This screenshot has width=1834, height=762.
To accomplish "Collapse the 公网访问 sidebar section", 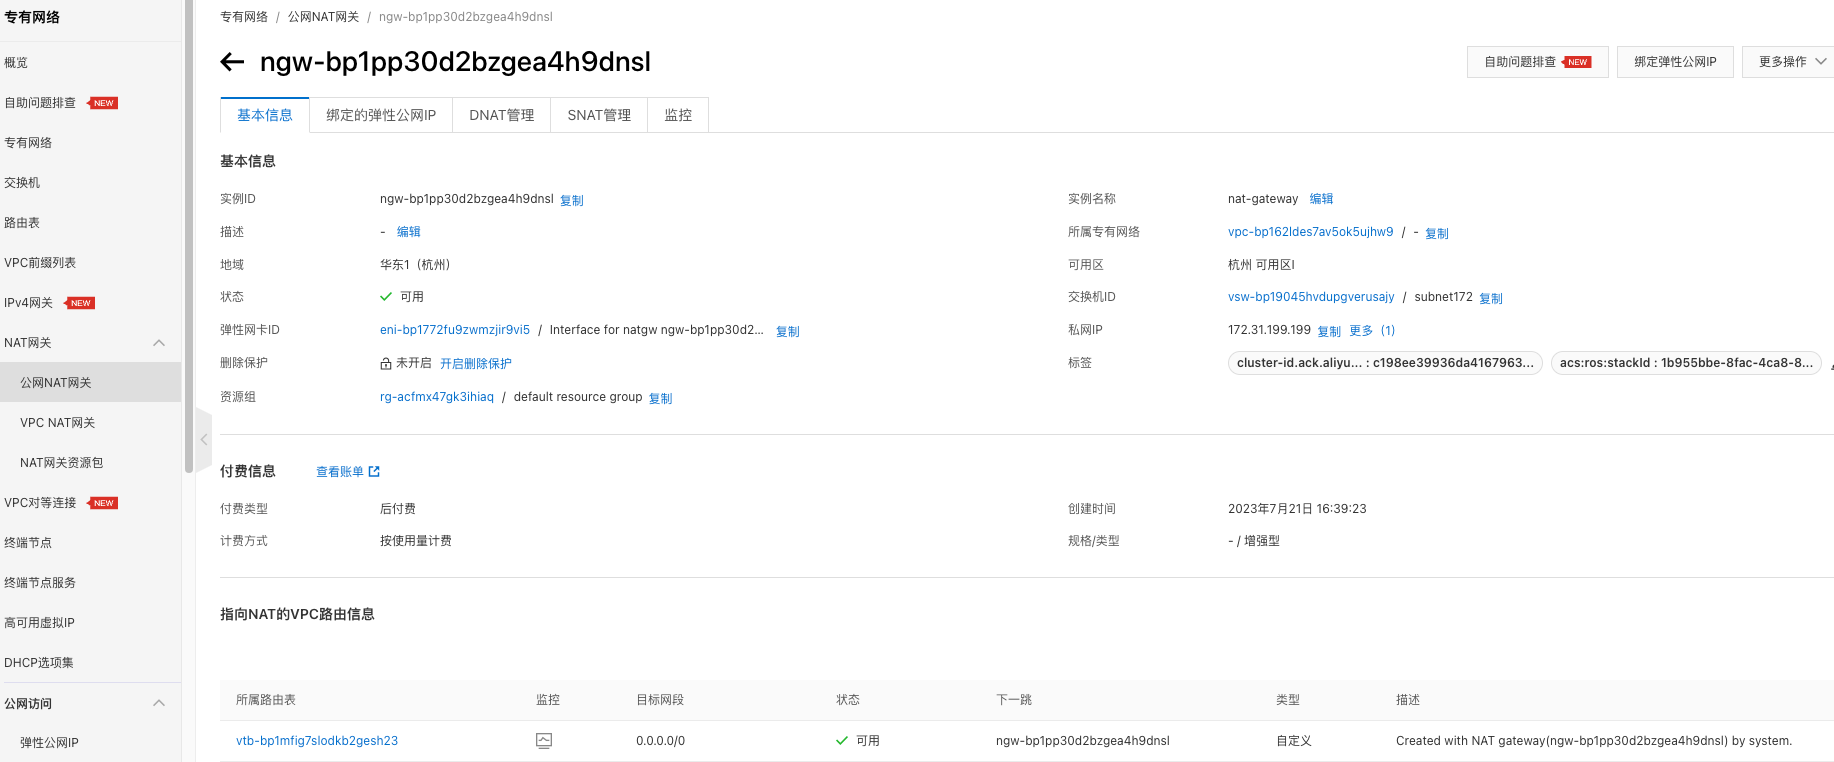I will point(159,703).
